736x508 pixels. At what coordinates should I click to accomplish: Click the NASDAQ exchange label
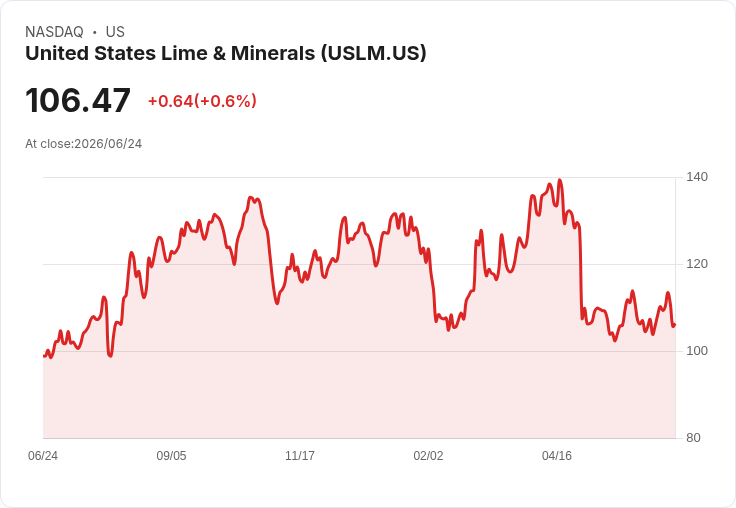pyautogui.click(x=54, y=32)
